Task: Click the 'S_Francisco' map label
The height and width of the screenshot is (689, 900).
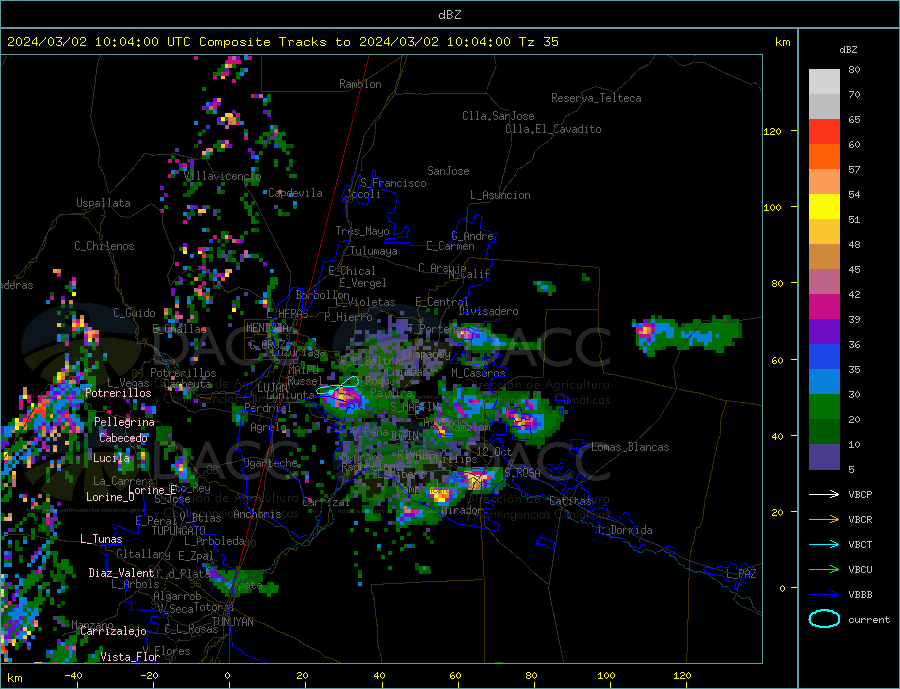Action: [393, 183]
